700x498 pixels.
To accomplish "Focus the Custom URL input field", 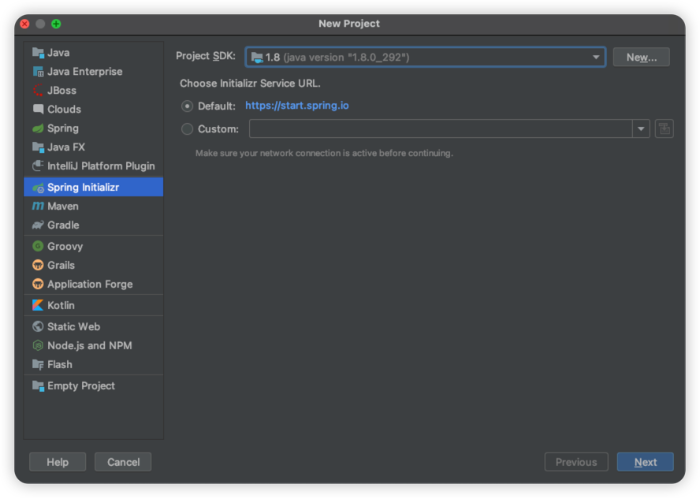I will (441, 129).
